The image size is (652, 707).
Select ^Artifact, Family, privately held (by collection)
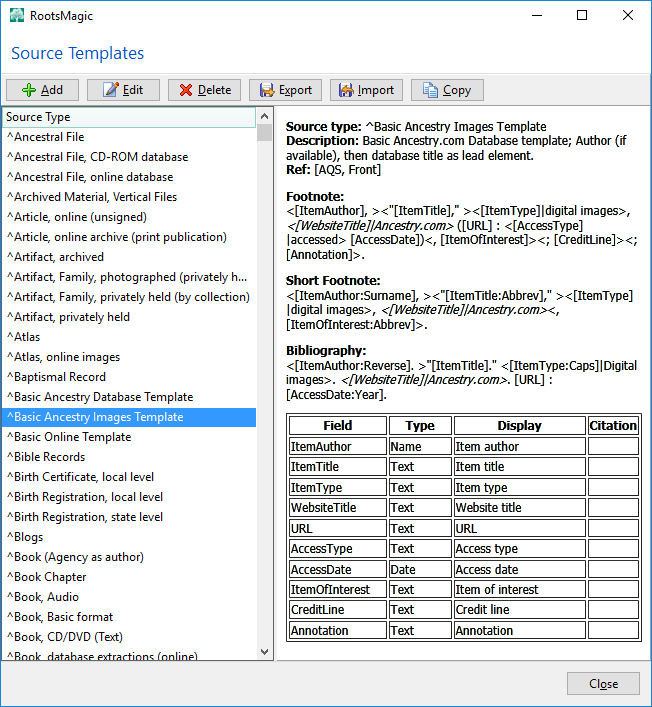(129, 297)
